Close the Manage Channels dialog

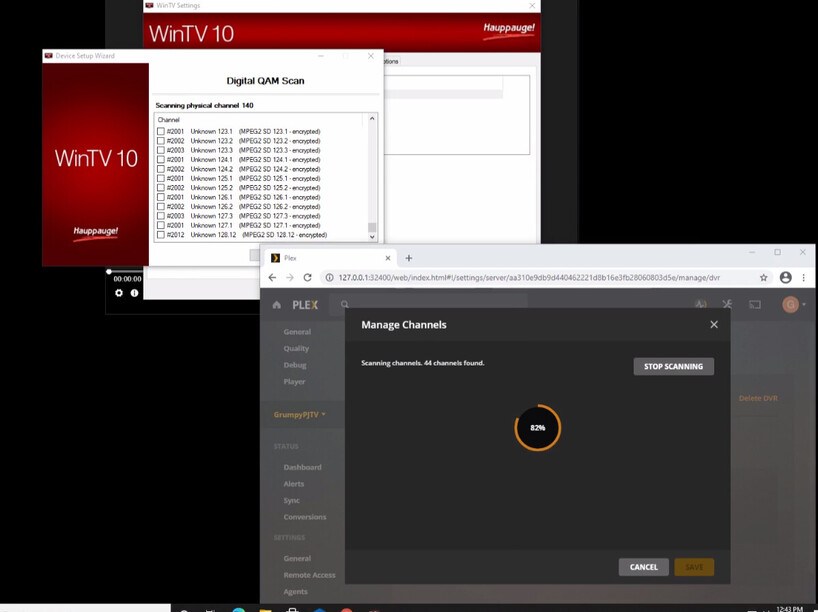pos(714,325)
